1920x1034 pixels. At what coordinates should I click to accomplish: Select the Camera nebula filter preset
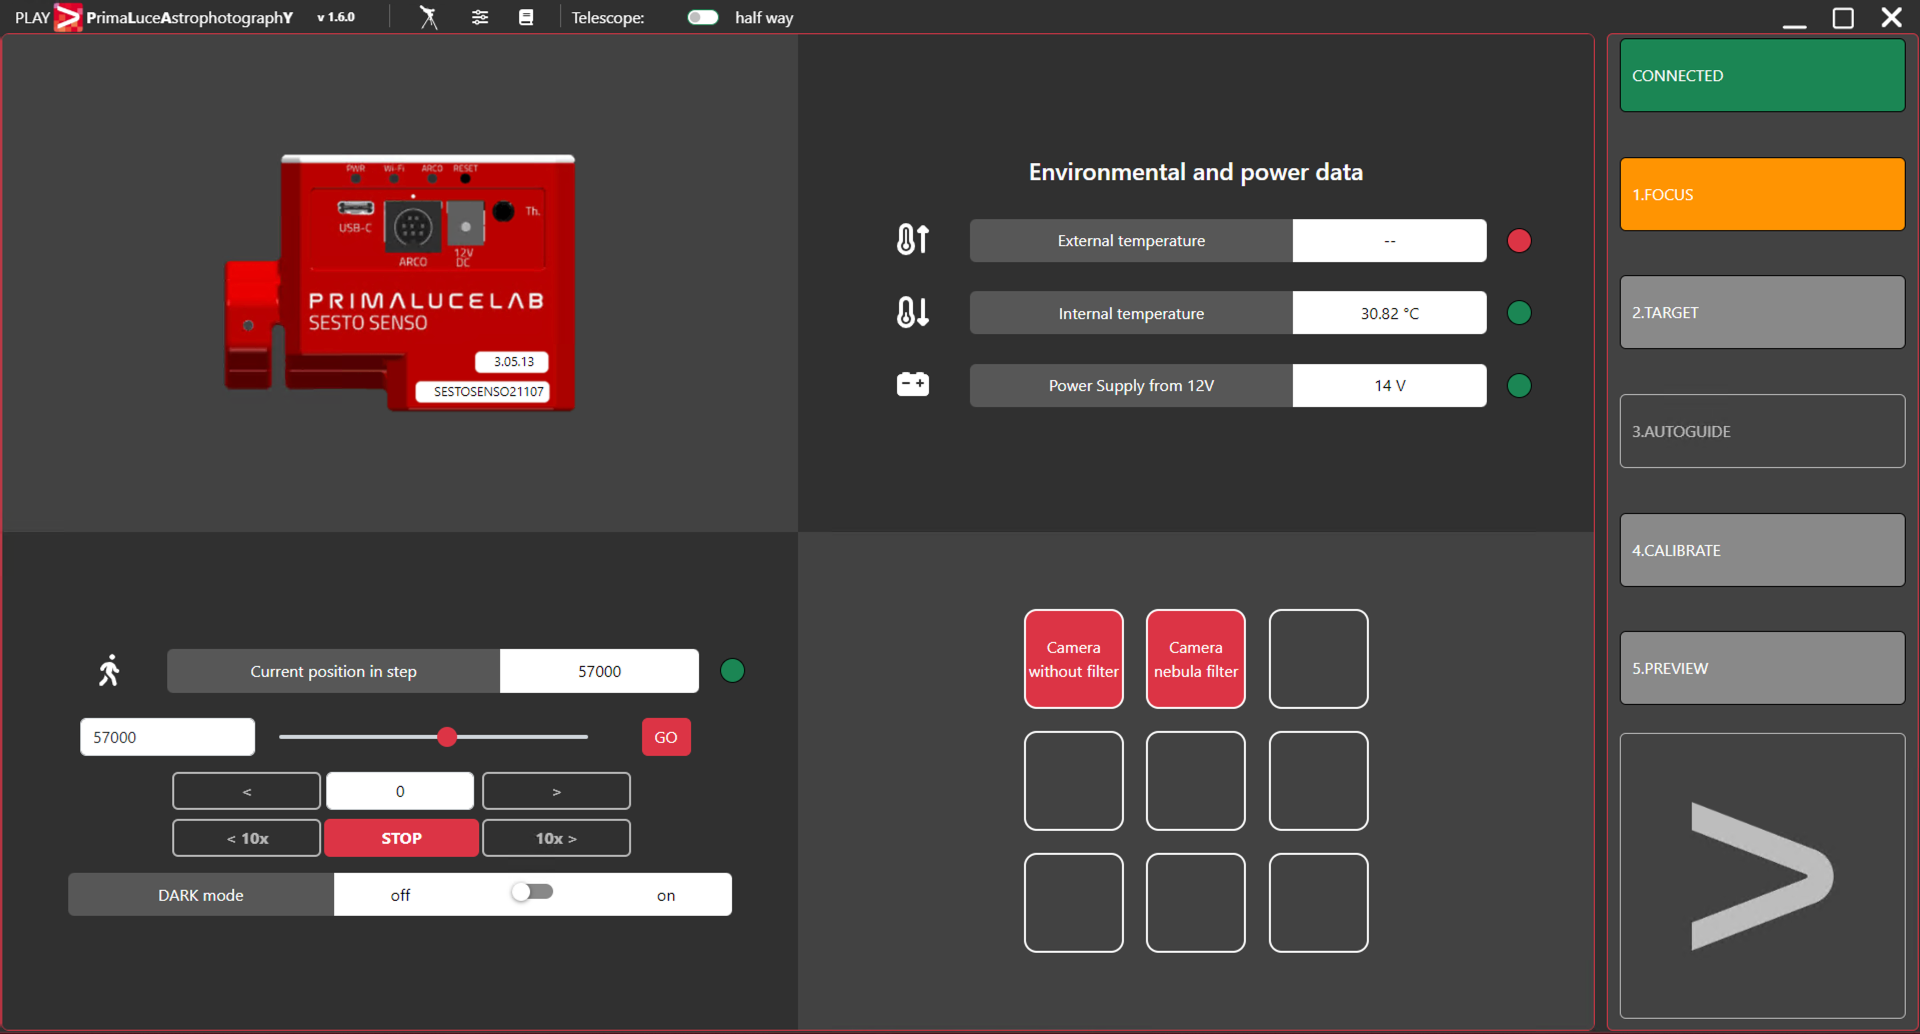pyautogui.click(x=1196, y=659)
